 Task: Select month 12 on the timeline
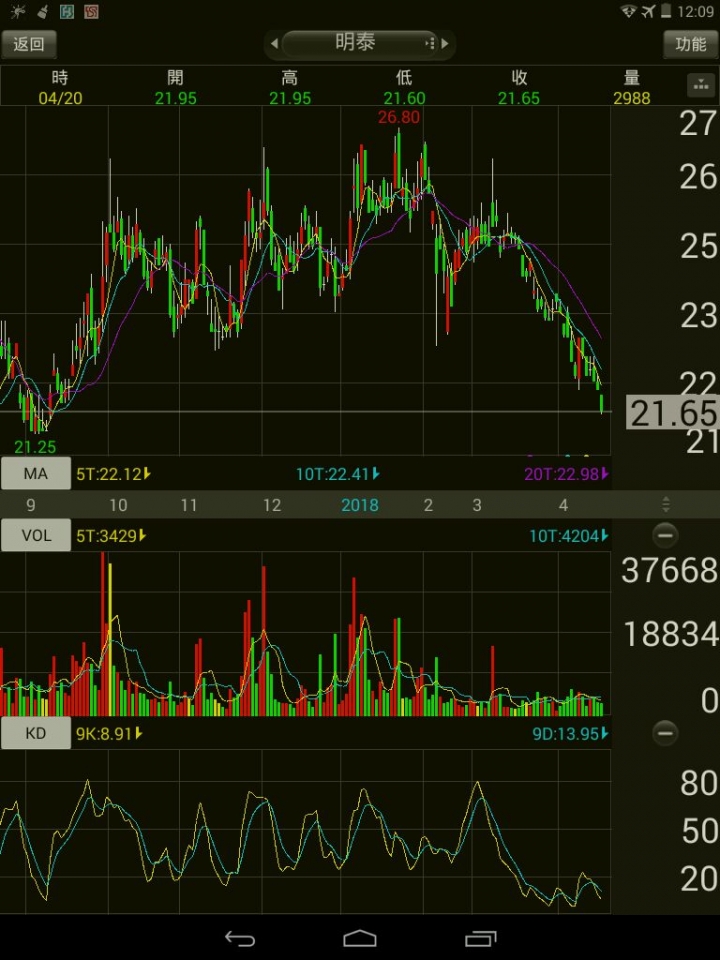click(272, 505)
